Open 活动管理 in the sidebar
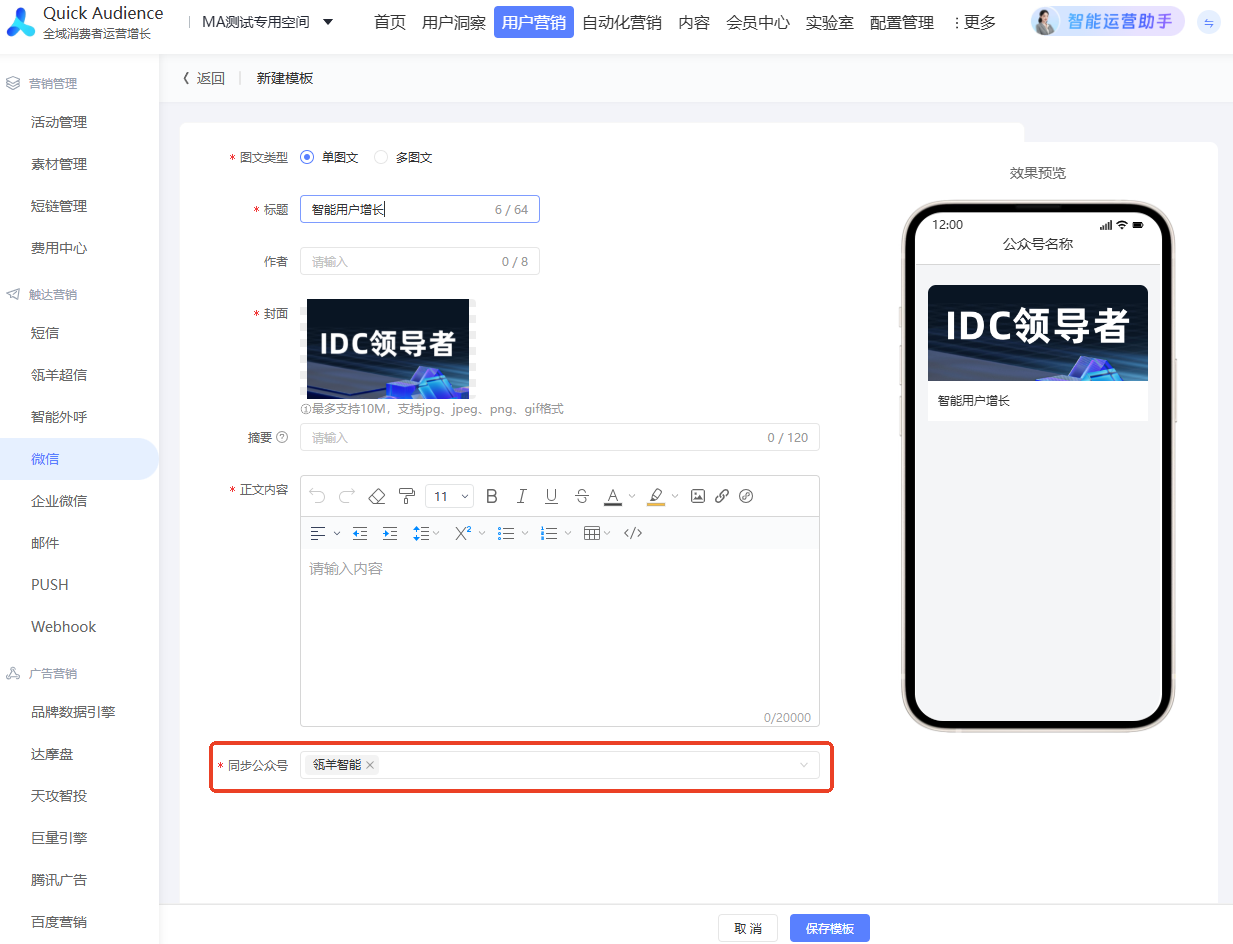Screen dimensions: 1233x944 (x=59, y=122)
